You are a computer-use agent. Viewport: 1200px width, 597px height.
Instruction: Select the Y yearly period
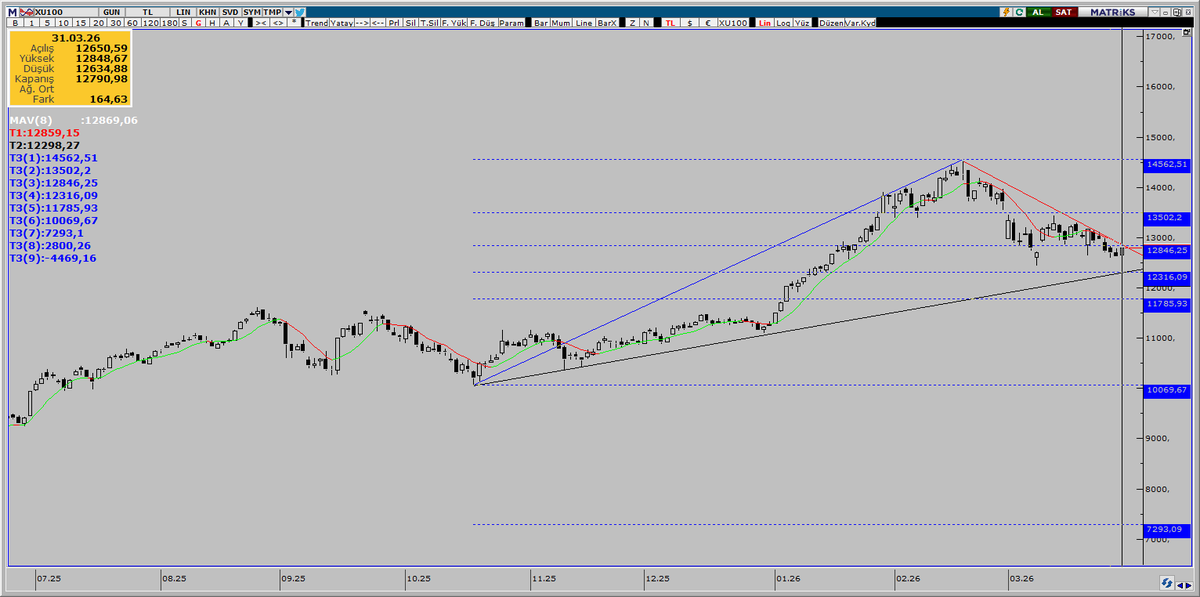(x=240, y=22)
